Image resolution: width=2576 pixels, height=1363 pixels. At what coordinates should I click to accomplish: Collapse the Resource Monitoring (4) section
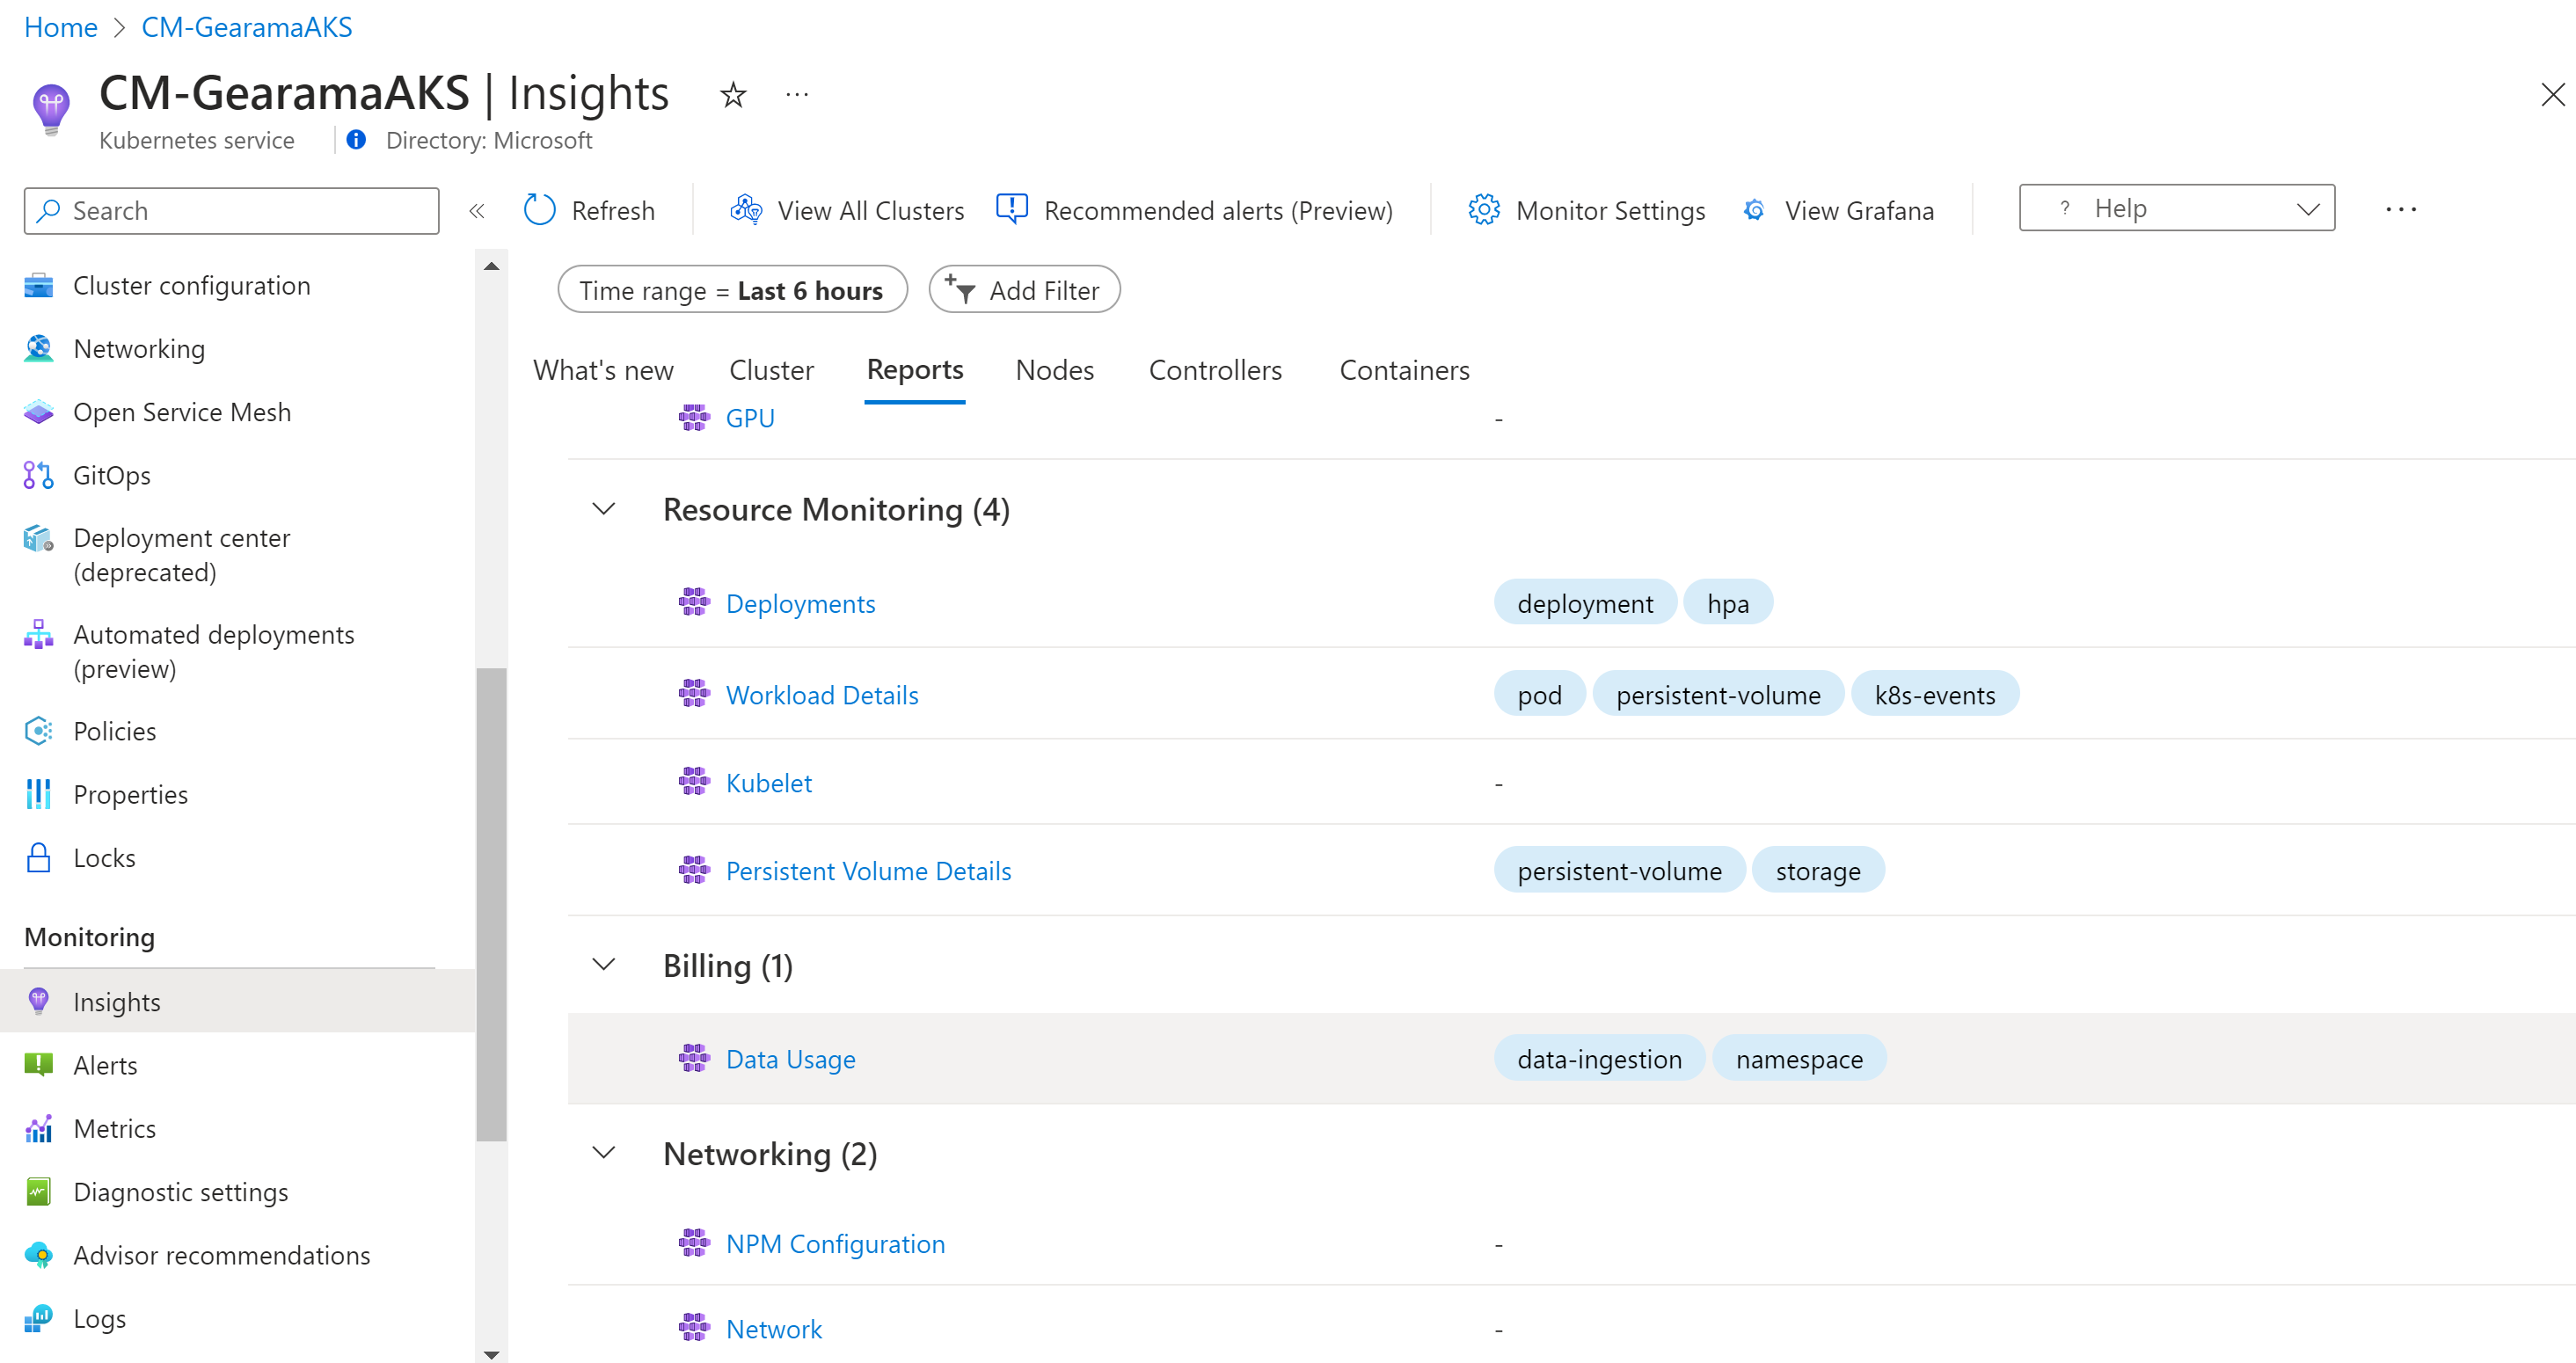(603, 509)
